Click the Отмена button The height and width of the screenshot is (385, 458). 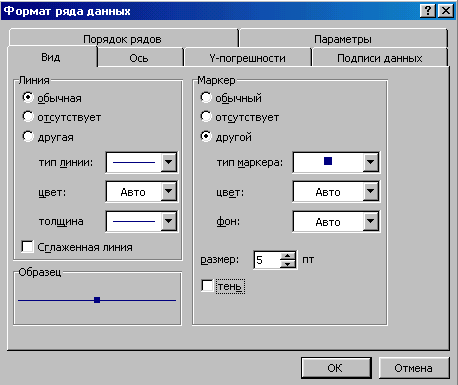[414, 368]
